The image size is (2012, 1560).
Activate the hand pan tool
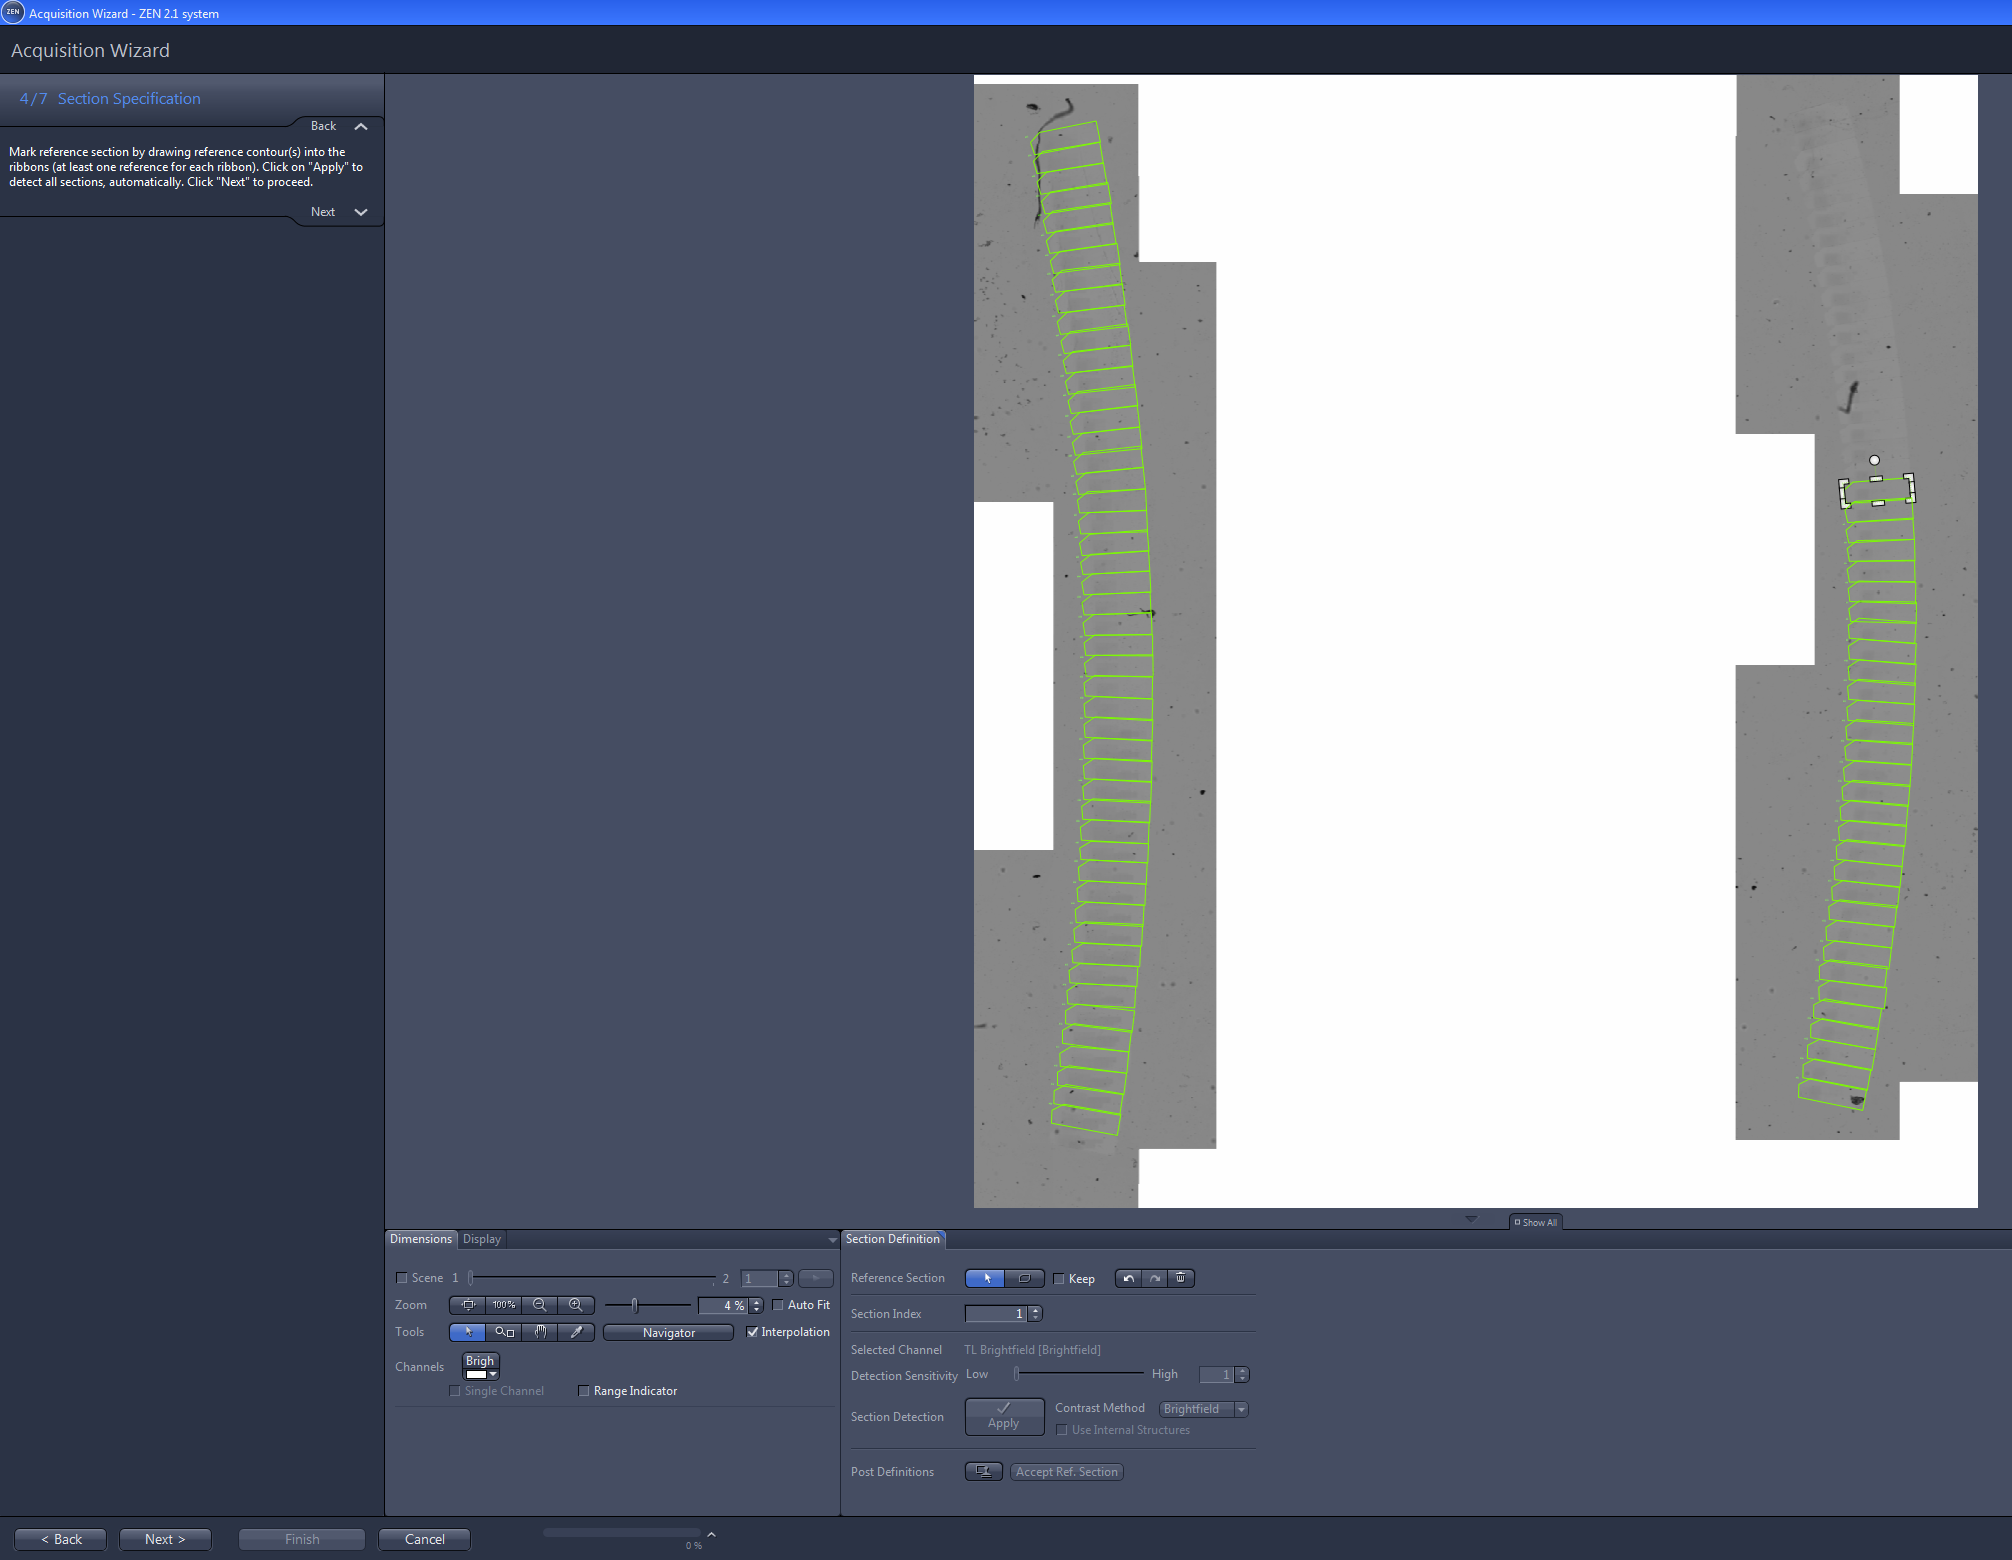tap(540, 1332)
